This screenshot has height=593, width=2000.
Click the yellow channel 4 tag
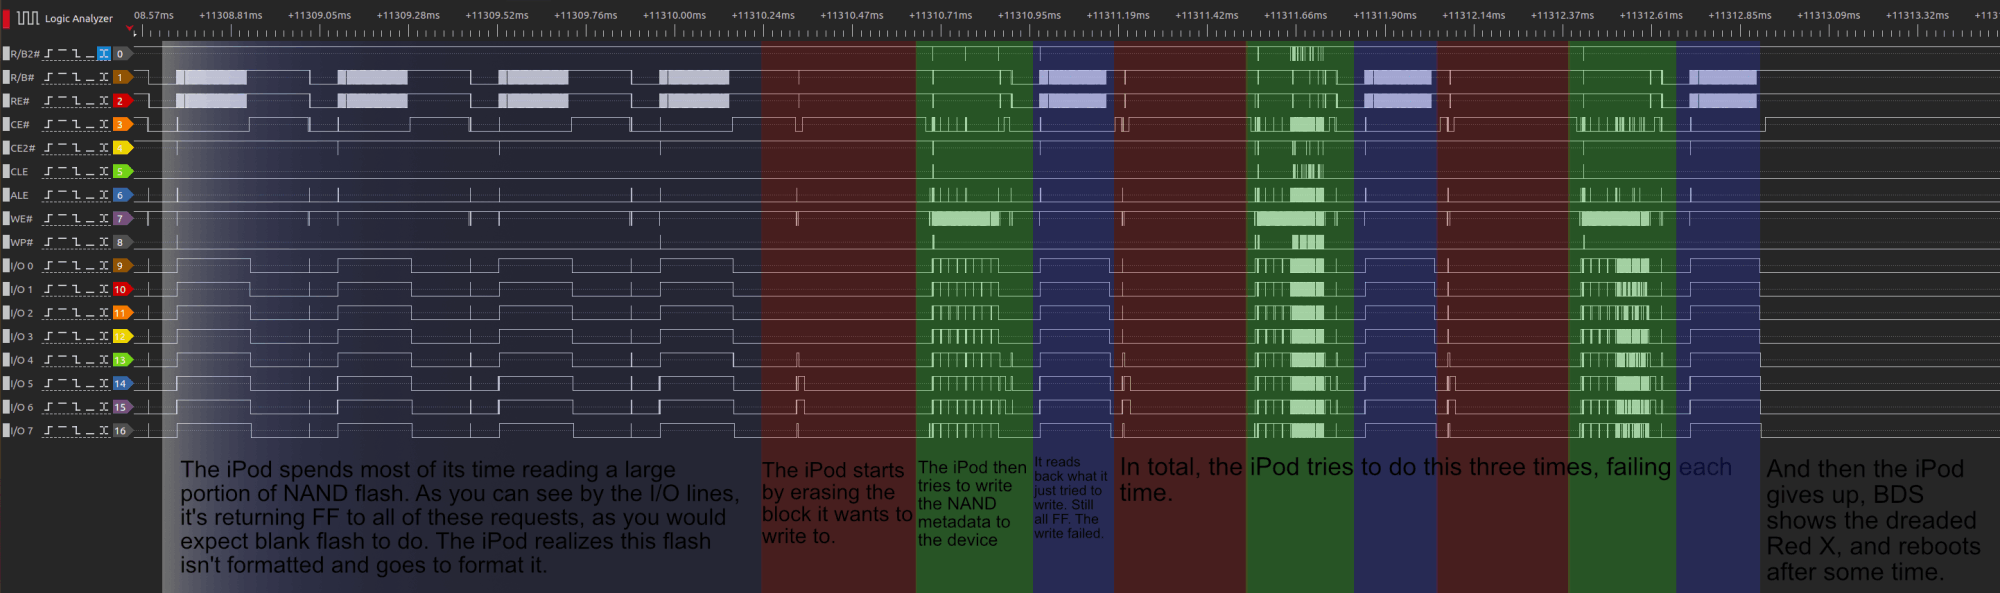122,148
